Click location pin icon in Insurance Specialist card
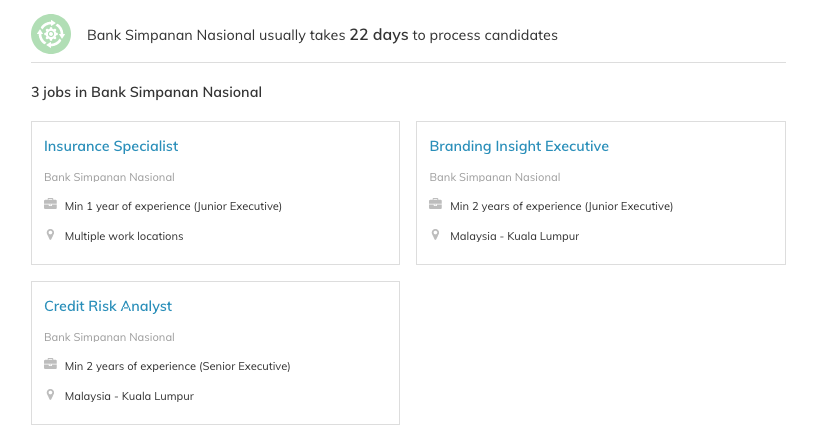Image resolution: width=818 pixels, height=444 pixels. [50, 235]
